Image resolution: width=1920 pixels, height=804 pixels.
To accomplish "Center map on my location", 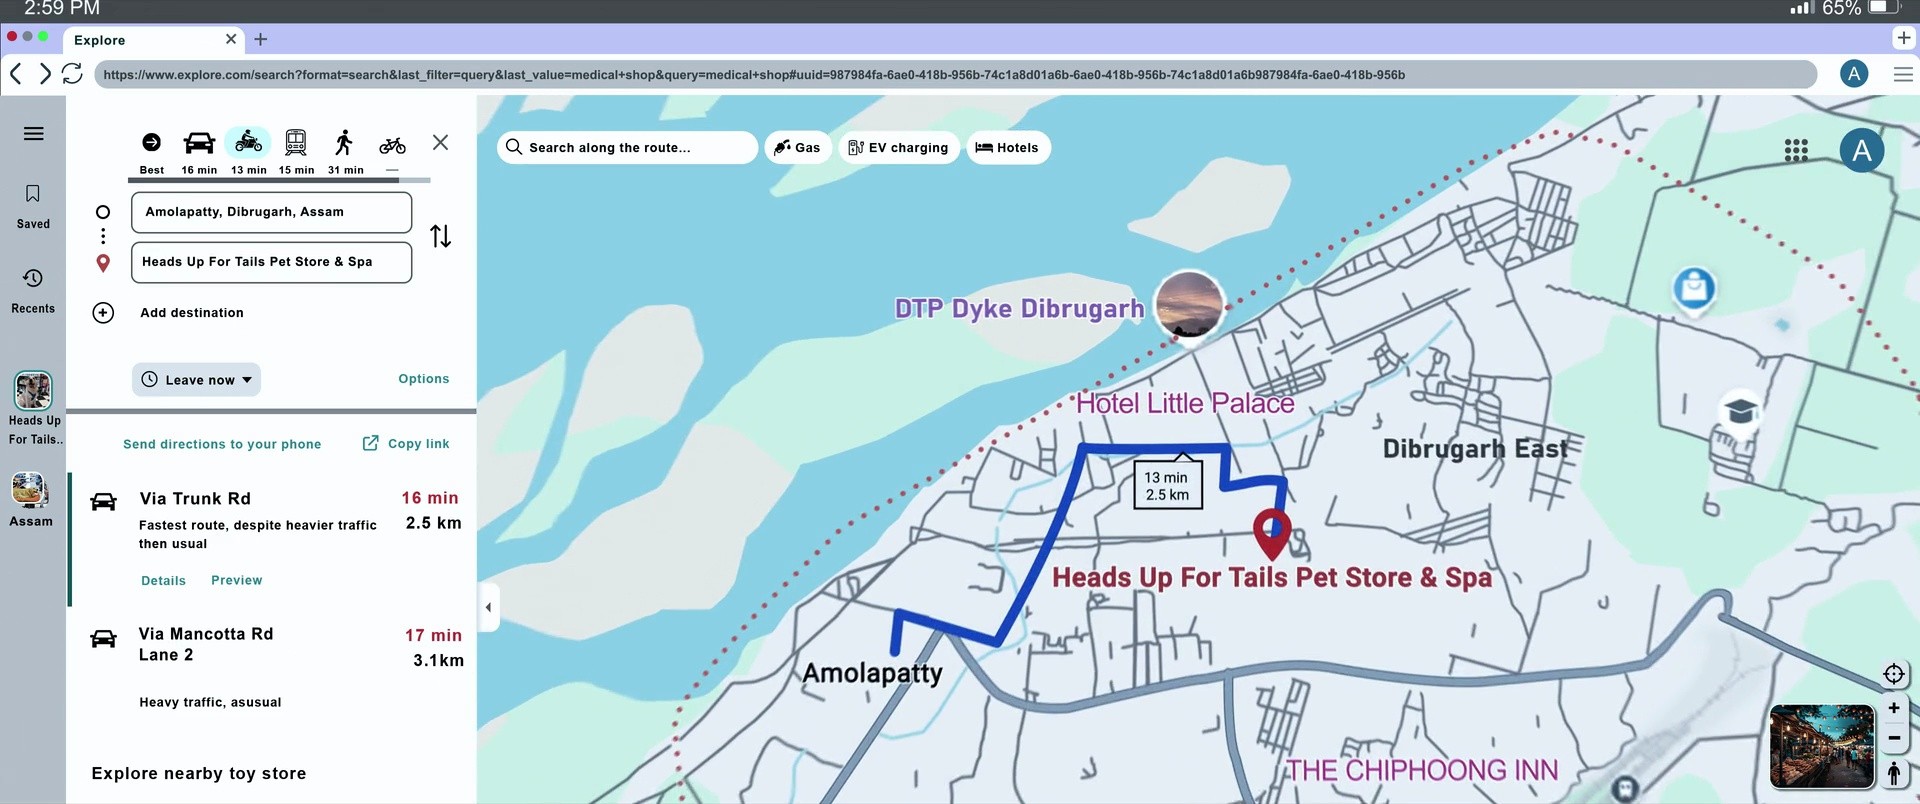I will 1893,674.
